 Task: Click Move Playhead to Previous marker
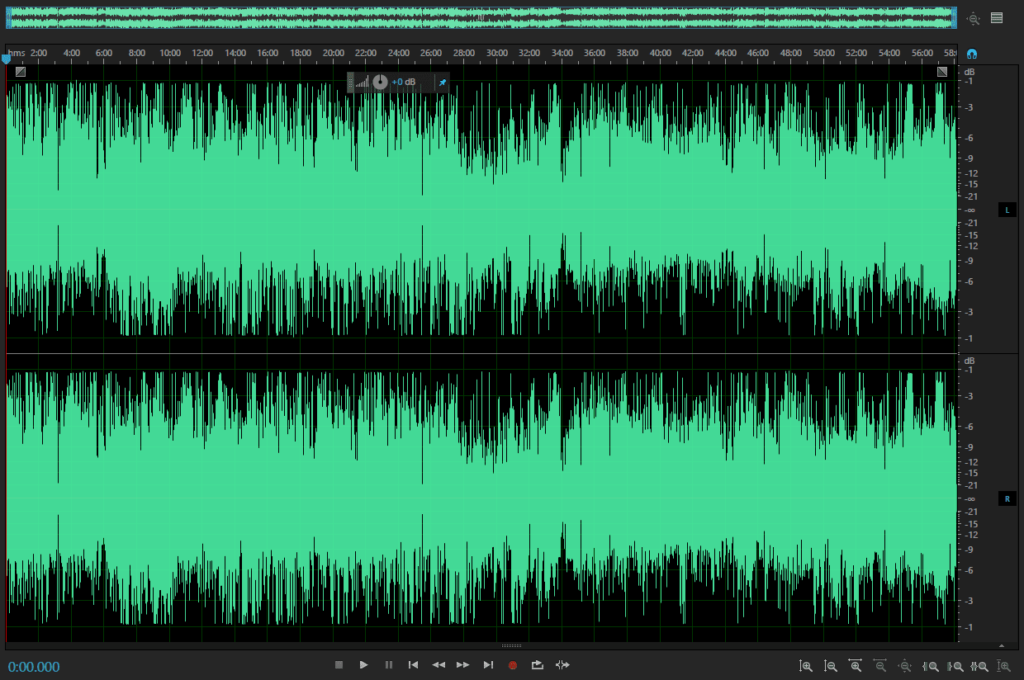[x=413, y=665]
